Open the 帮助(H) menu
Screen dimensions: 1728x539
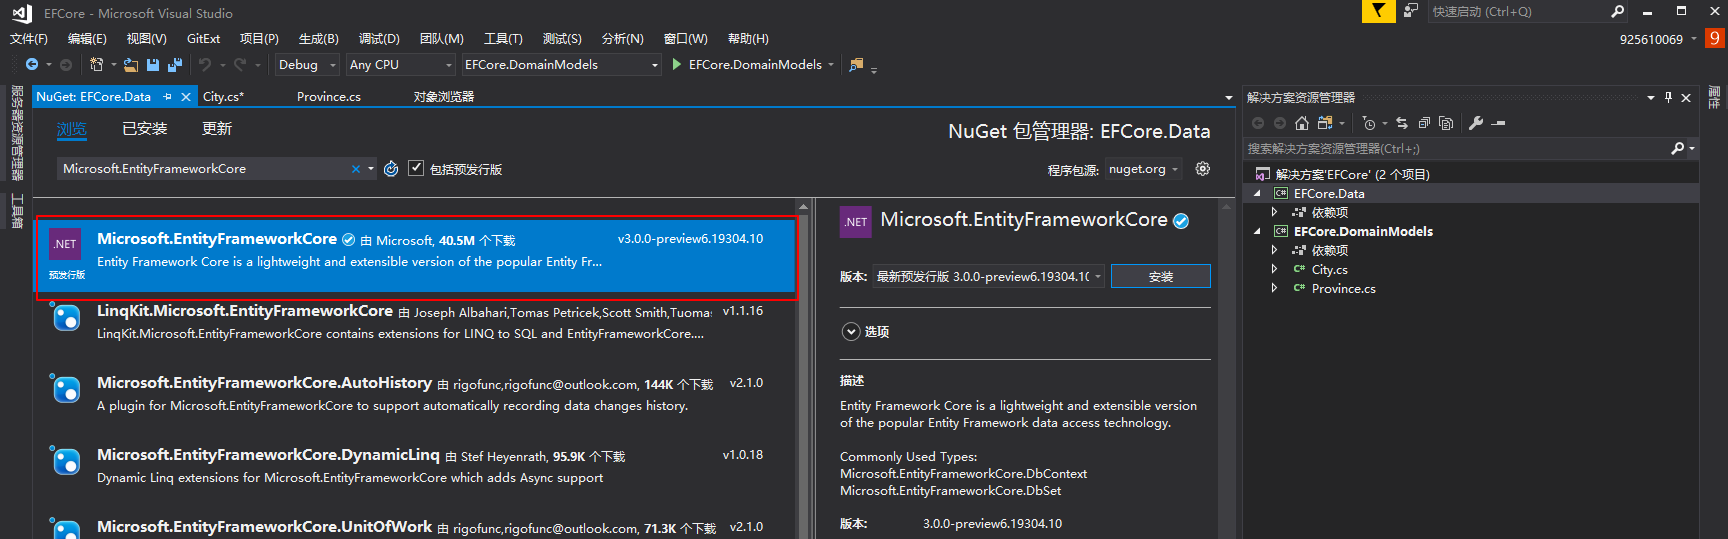748,39
